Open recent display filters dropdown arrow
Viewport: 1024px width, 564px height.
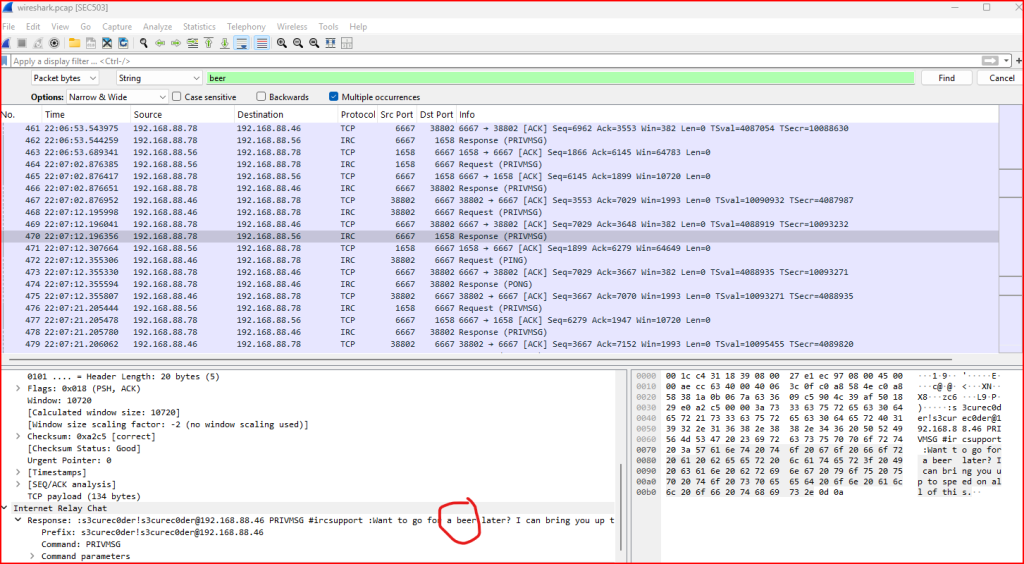(1006, 61)
